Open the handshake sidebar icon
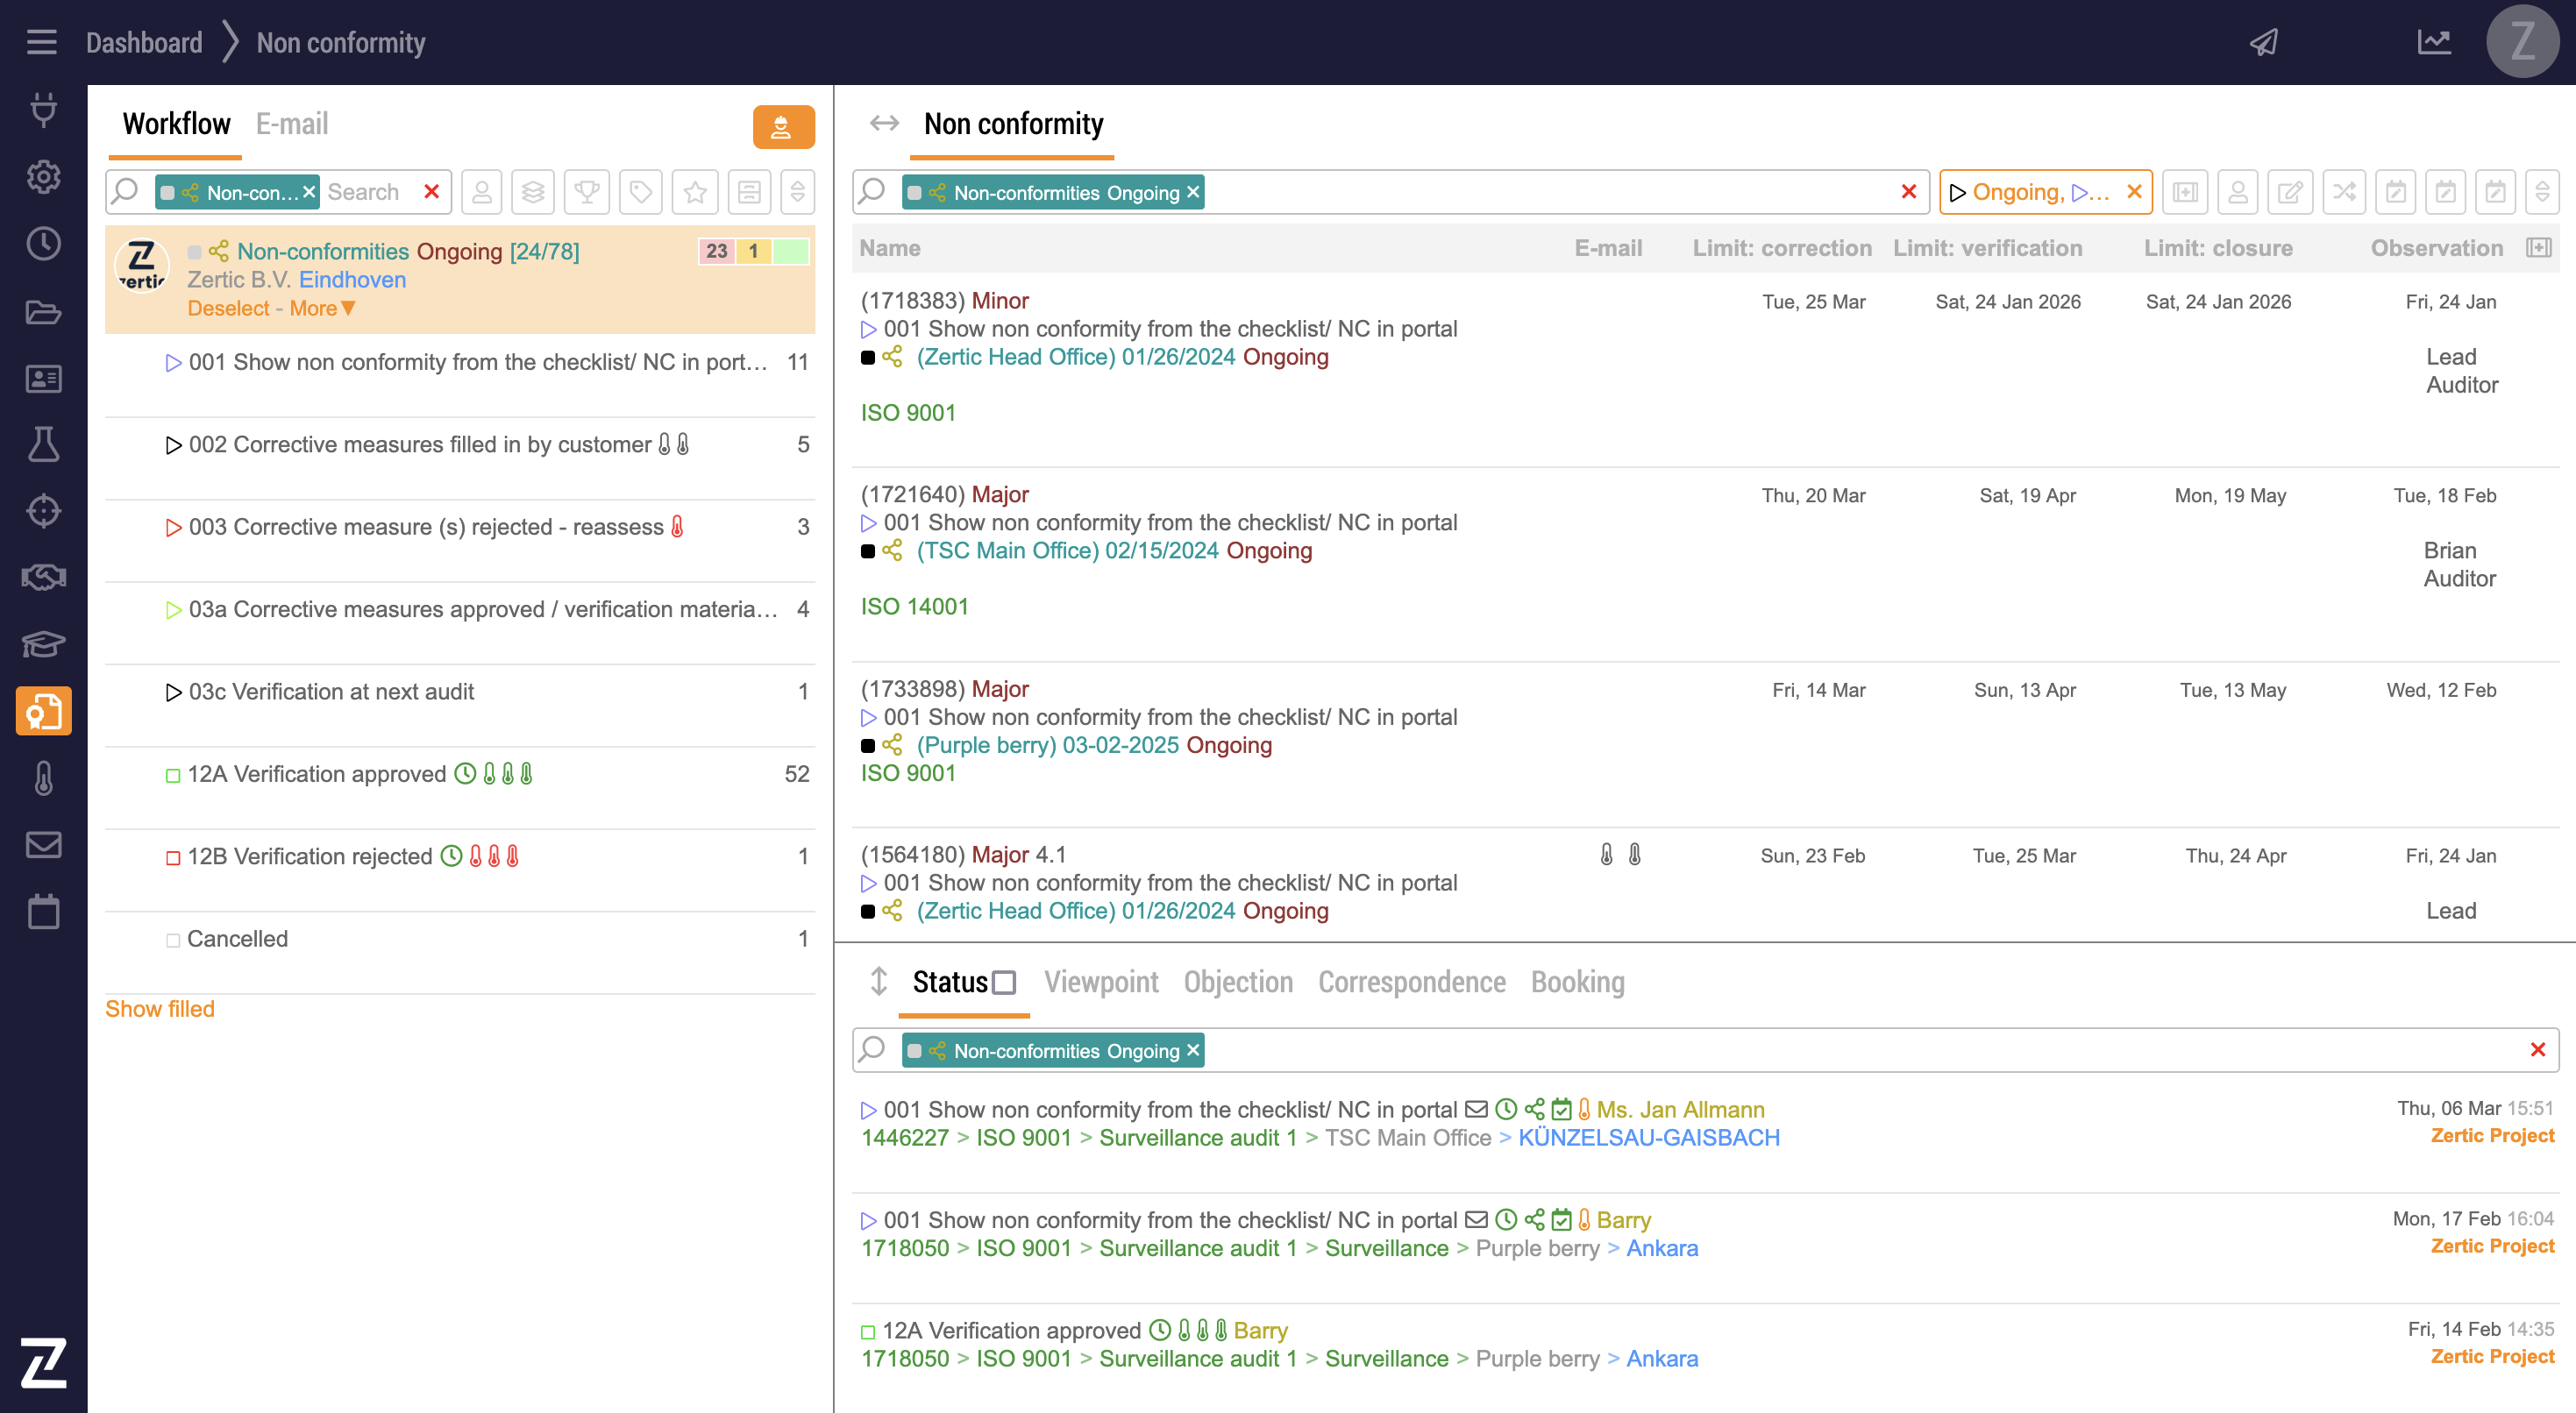The width and height of the screenshot is (2576, 1413). pos(43,577)
